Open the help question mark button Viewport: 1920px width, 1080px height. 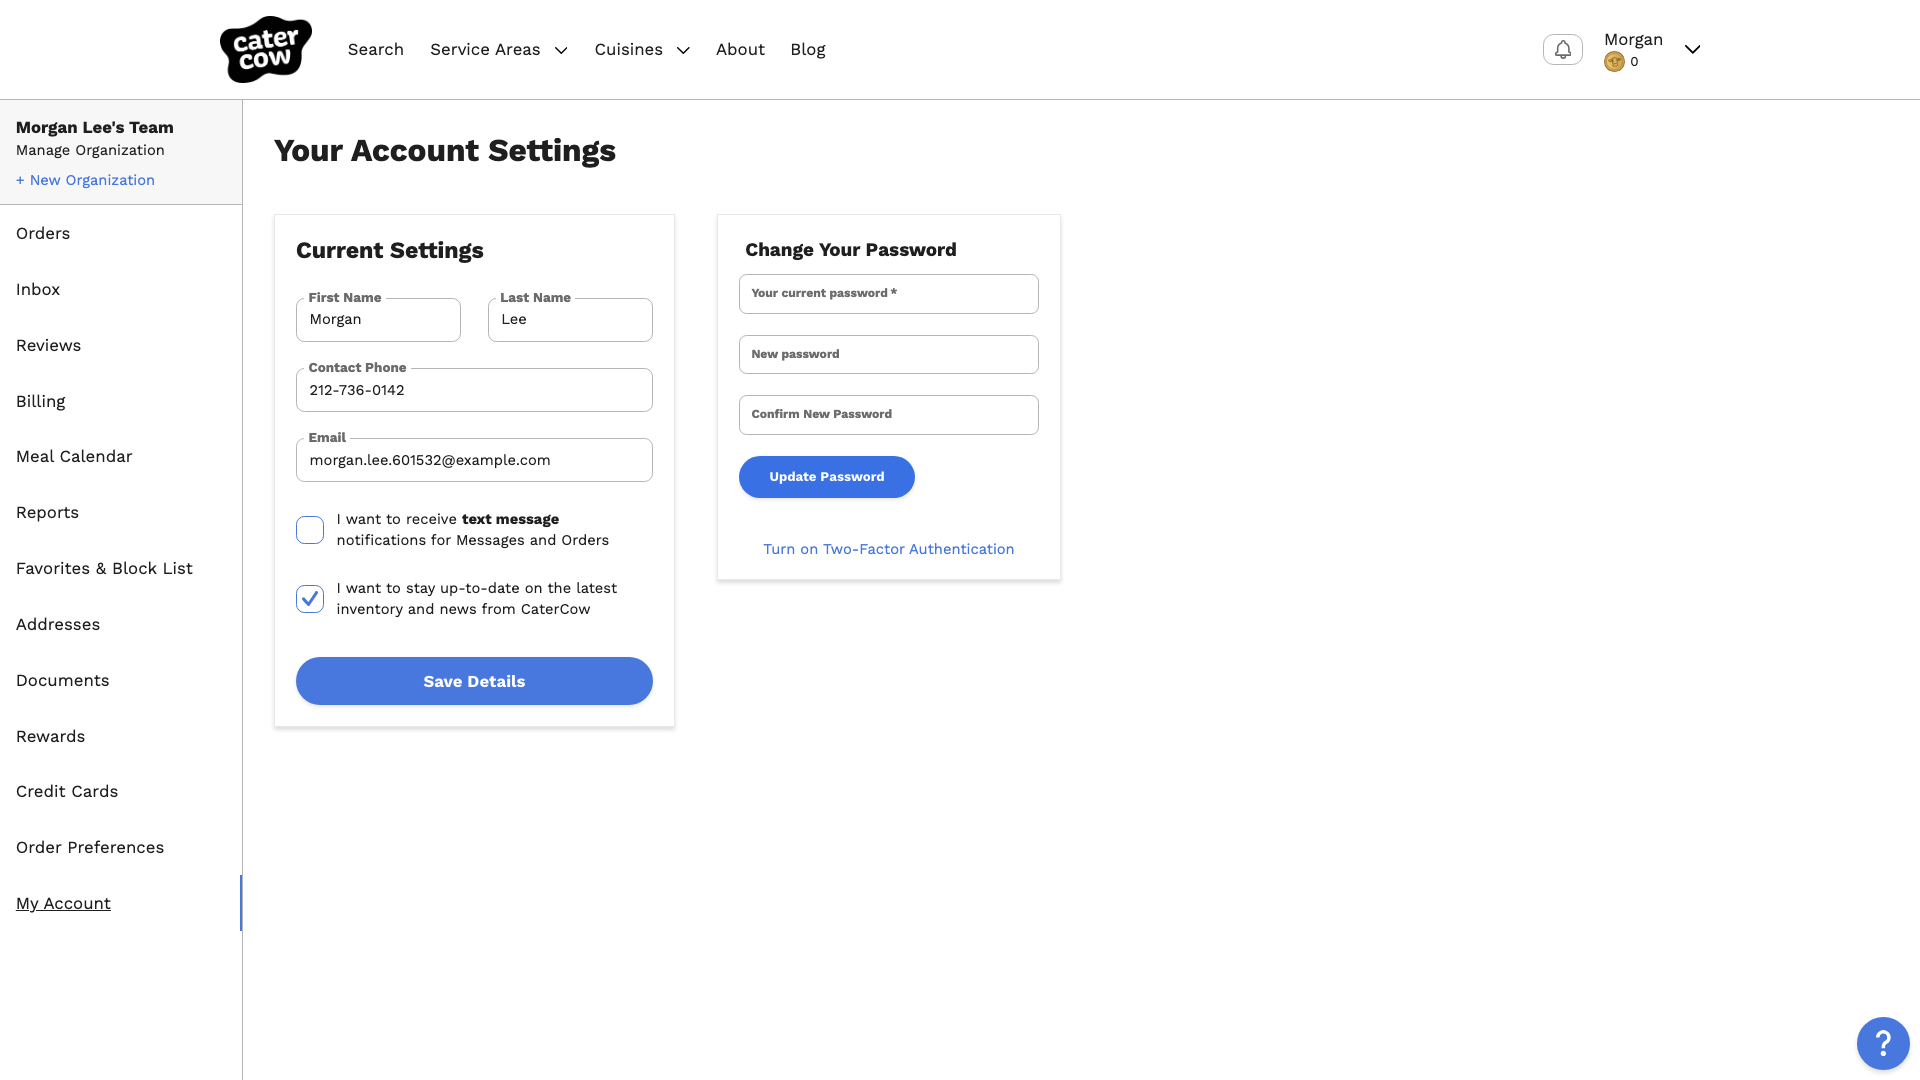click(1883, 1043)
